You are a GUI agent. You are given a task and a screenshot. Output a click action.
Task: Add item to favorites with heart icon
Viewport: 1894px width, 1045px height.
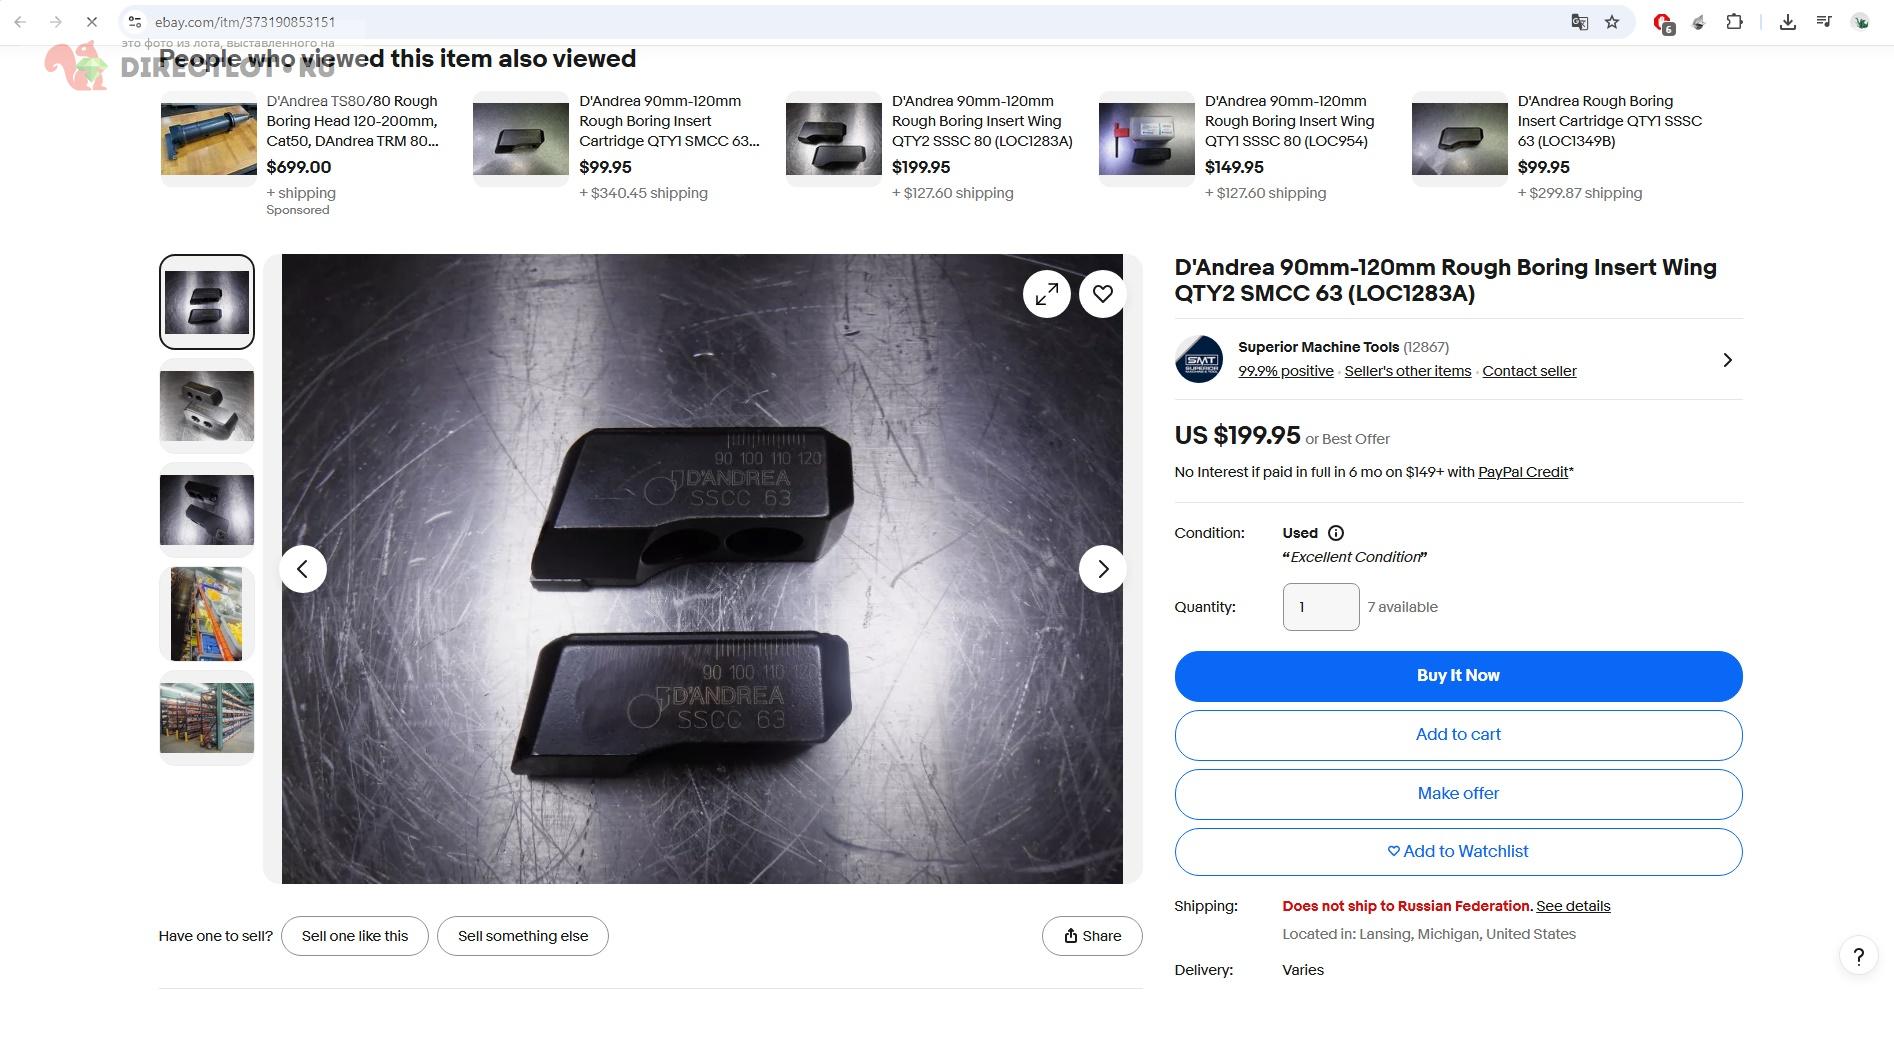coord(1102,294)
